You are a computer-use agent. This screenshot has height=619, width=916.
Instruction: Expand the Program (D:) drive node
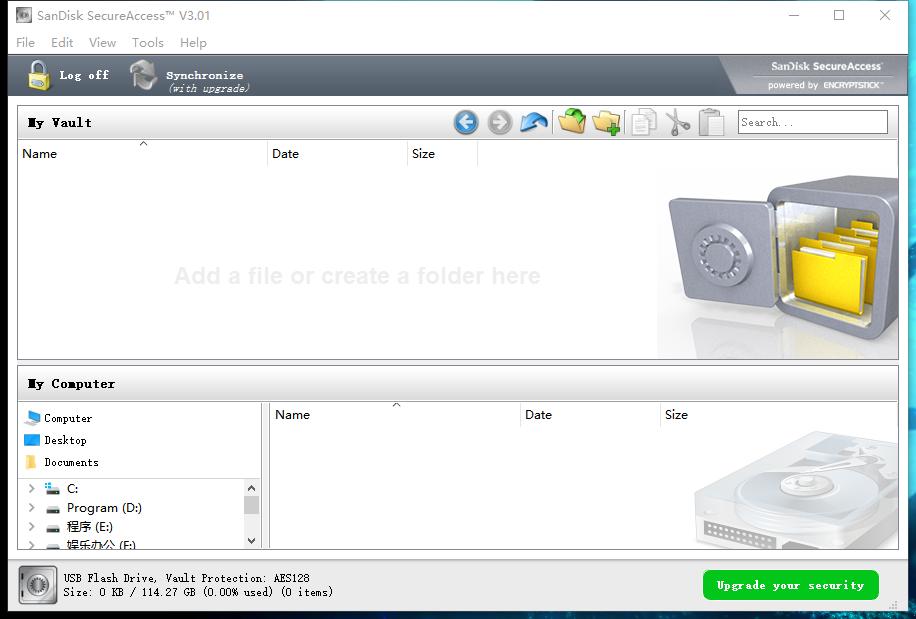coord(31,508)
